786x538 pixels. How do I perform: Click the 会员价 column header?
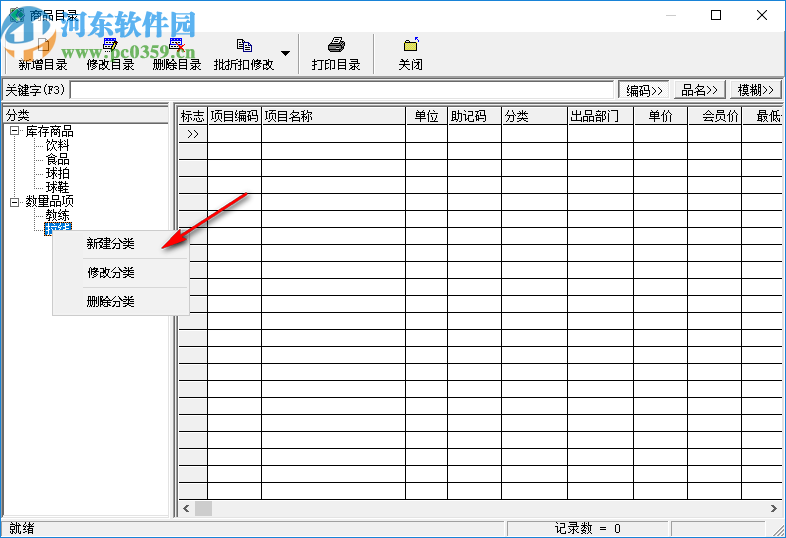tap(714, 116)
